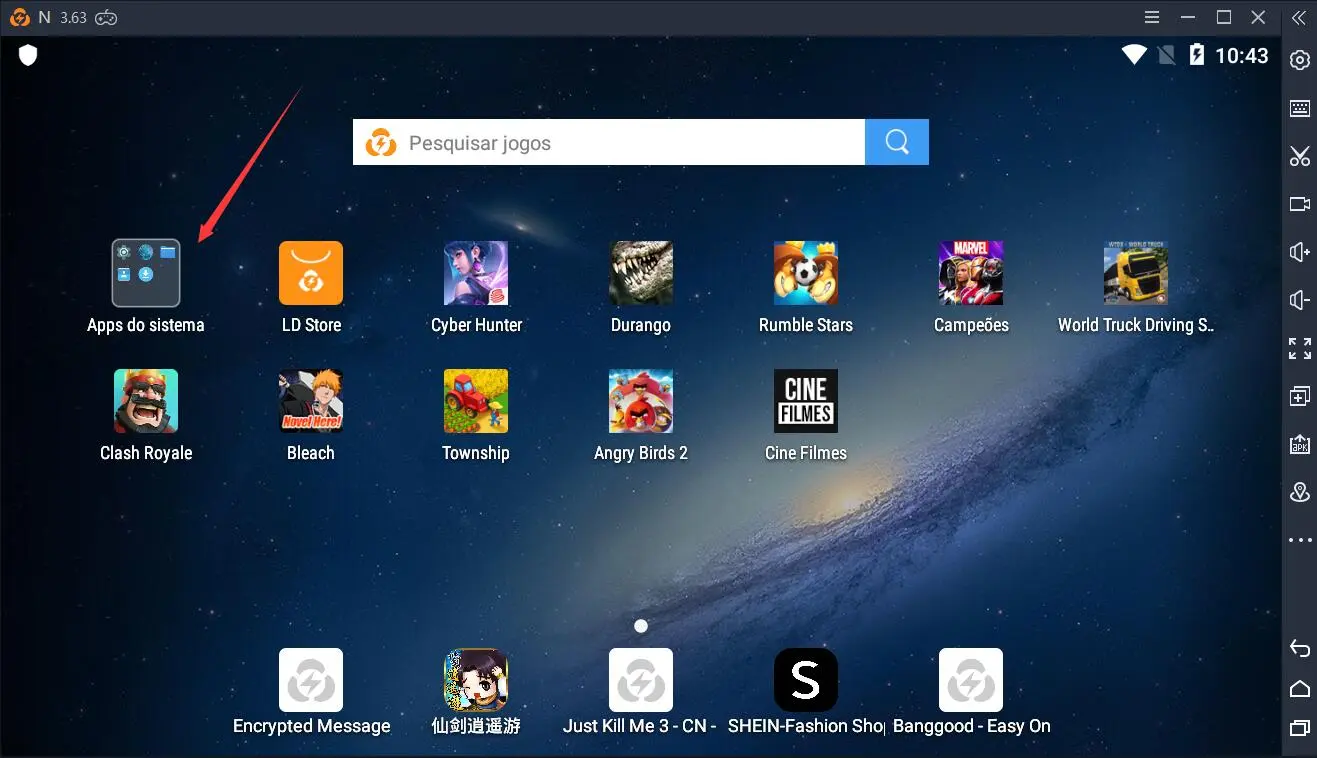Click the battery charging status icon
Screen dimensions: 1317x758
(x=1197, y=55)
